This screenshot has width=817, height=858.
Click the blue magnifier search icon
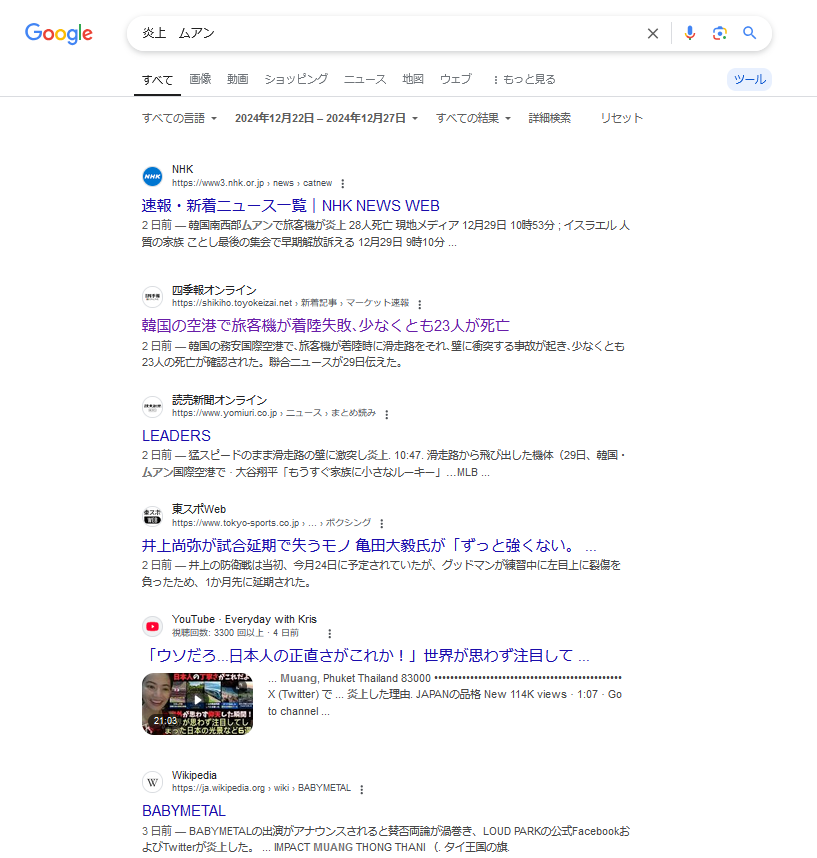point(750,33)
